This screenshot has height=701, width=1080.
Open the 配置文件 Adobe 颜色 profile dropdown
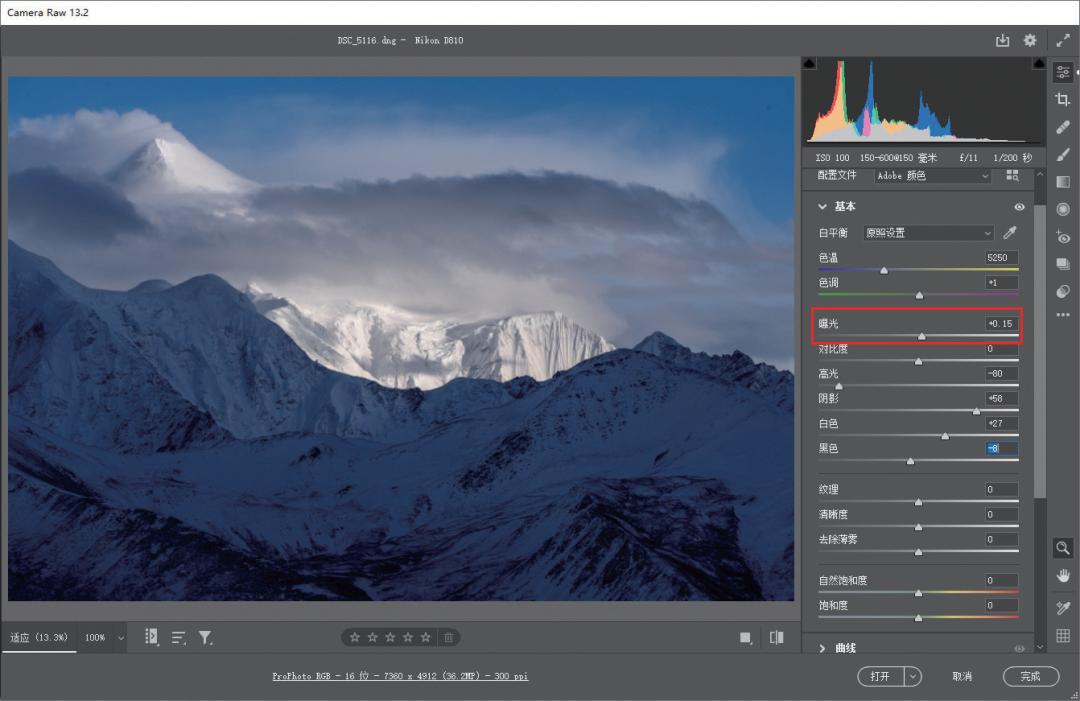coord(931,176)
